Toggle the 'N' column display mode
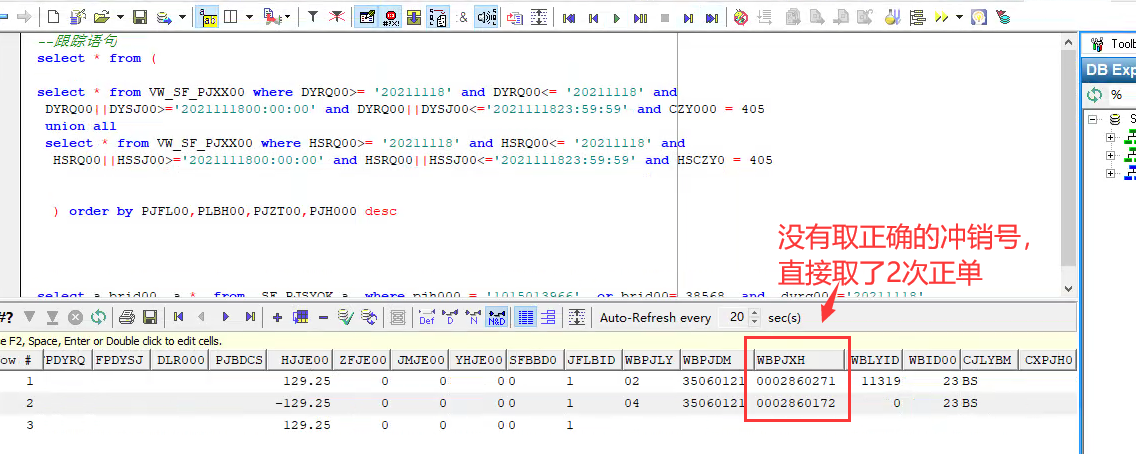This screenshot has width=1136, height=454. [x=473, y=316]
